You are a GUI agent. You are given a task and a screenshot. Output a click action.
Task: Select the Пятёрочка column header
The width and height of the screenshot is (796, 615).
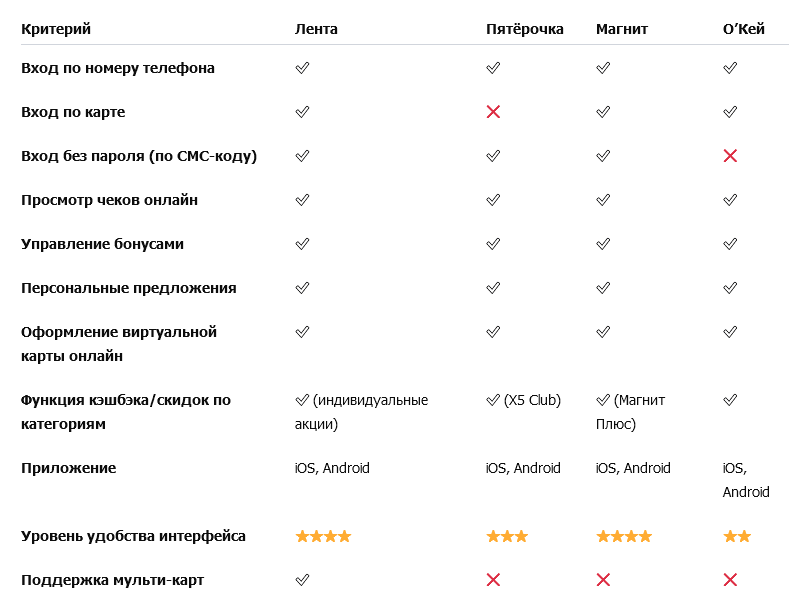pos(524,29)
